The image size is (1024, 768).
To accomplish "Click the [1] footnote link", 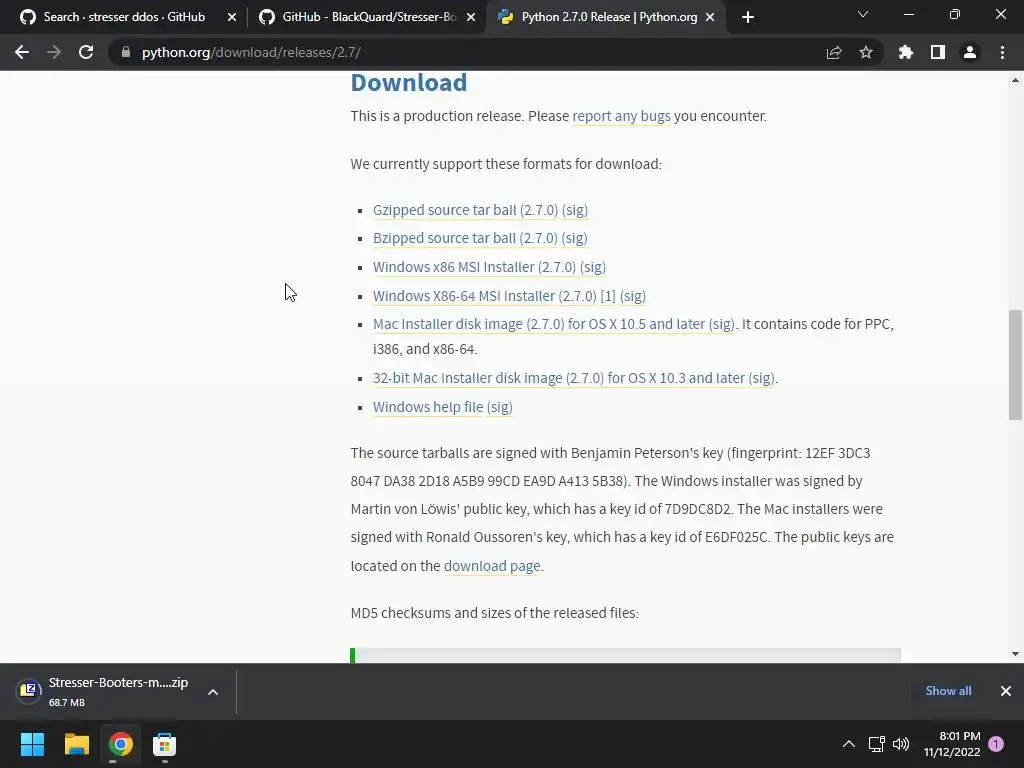I will 608,296.
